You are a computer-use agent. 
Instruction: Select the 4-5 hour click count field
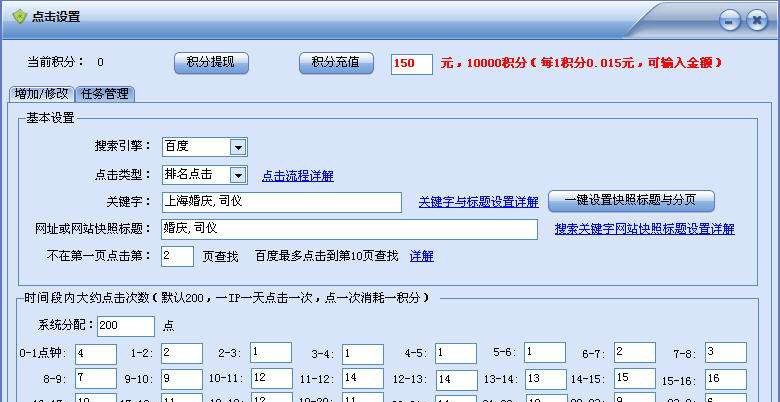coord(456,353)
